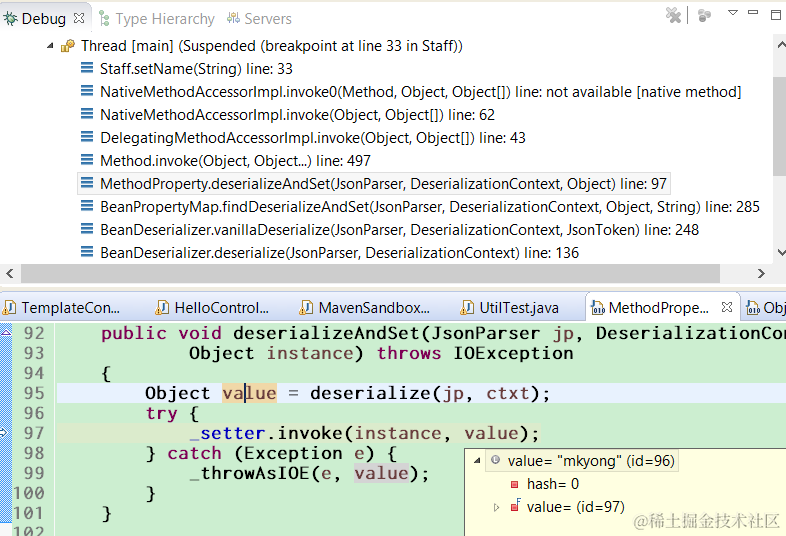
Task: Click the override marker at line 92
Action: [6, 332]
